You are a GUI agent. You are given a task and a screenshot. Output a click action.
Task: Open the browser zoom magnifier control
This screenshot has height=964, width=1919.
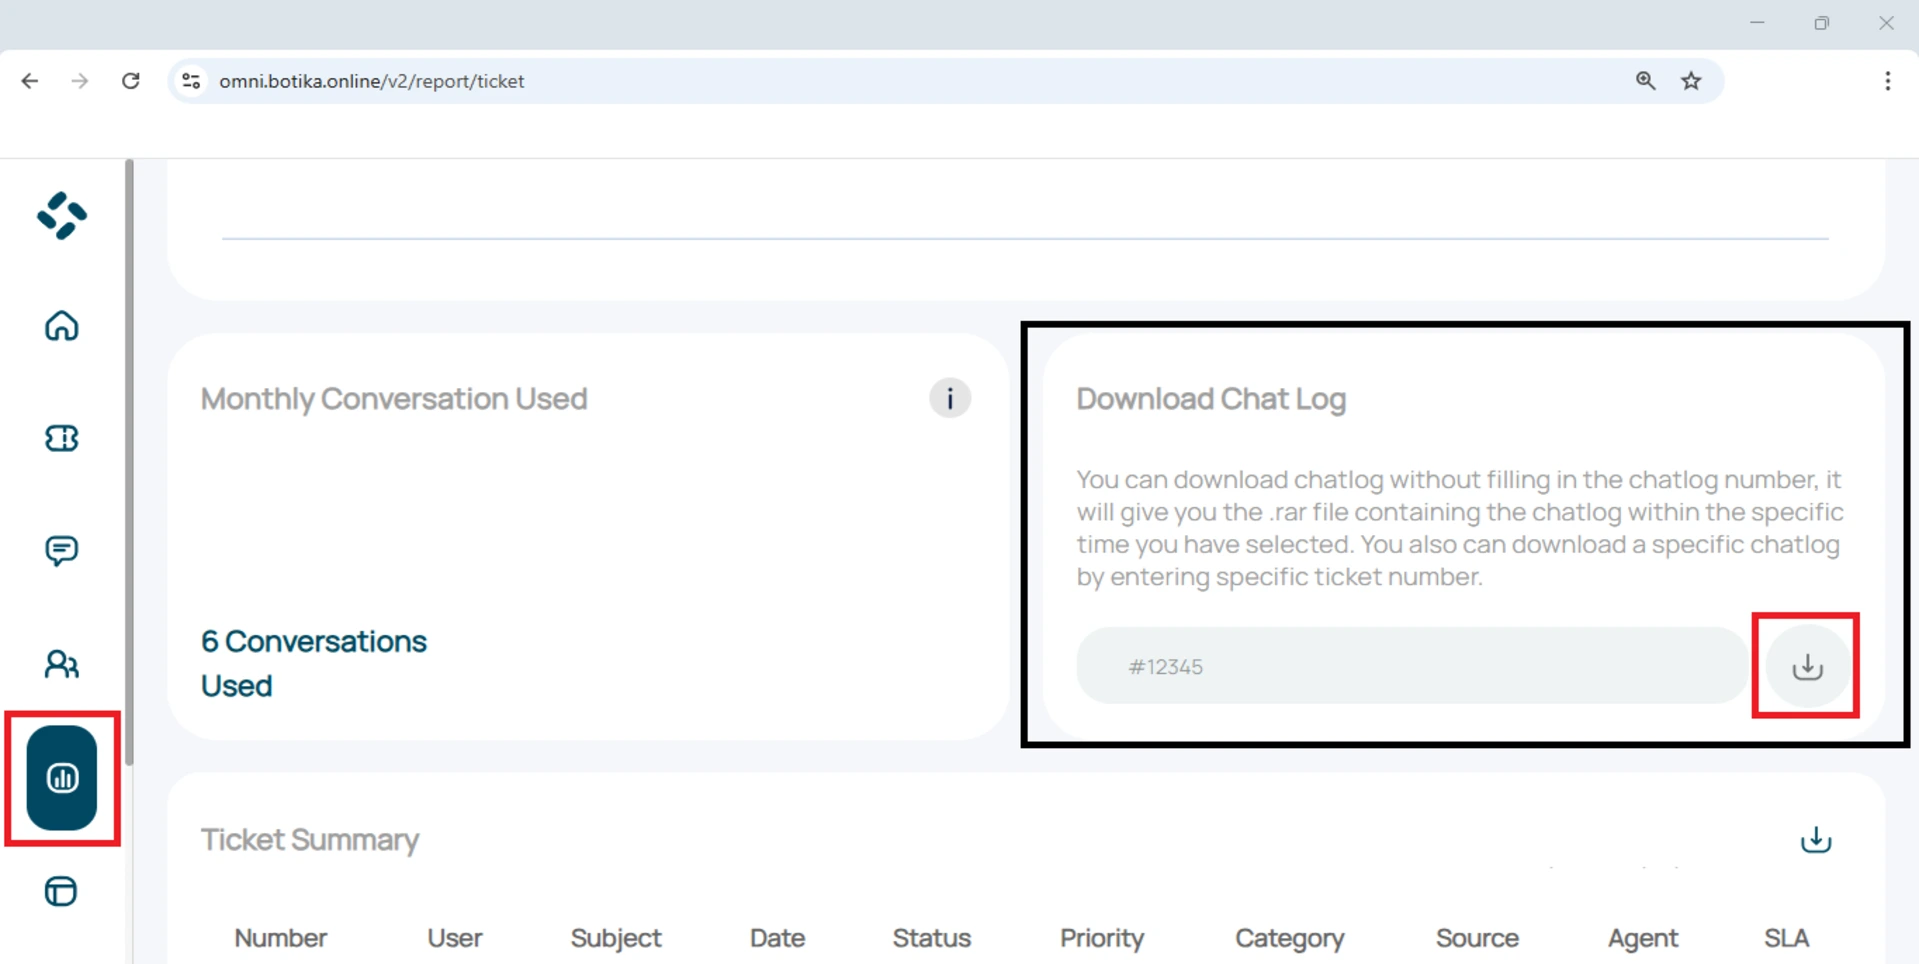click(x=1645, y=81)
